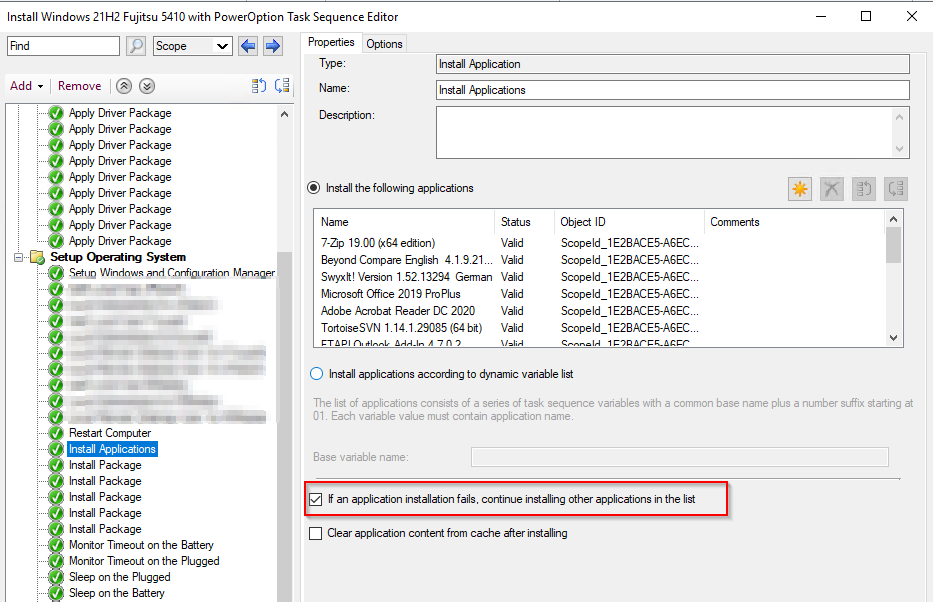Select Sleep on the Battery step
The width and height of the screenshot is (933, 602).
point(117,593)
